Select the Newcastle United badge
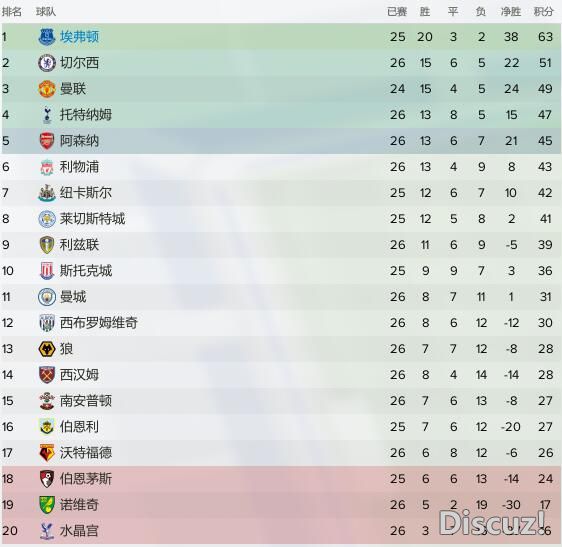The width and height of the screenshot is (562, 547). click(47, 193)
